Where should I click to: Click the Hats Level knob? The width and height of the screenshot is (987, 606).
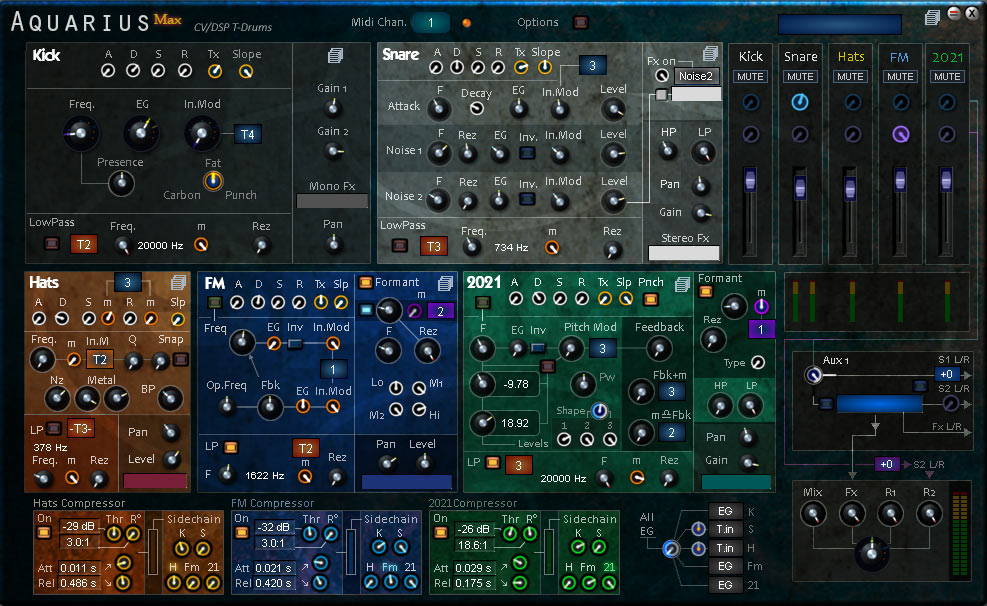(171, 459)
